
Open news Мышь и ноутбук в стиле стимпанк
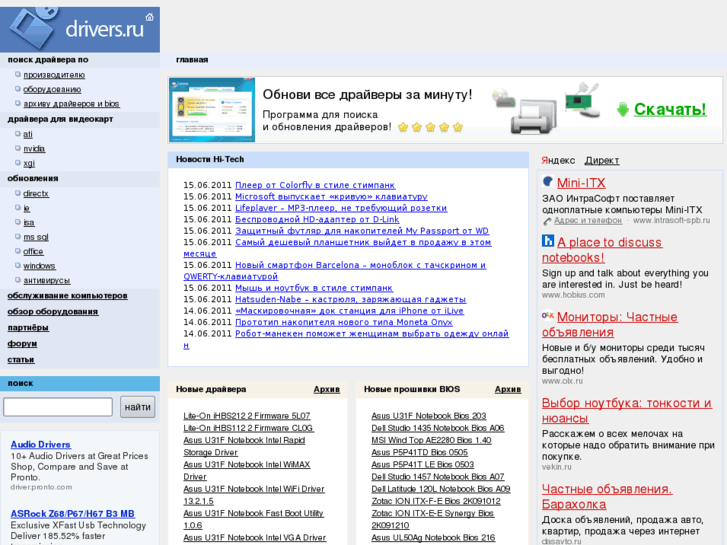pyautogui.click(x=314, y=288)
